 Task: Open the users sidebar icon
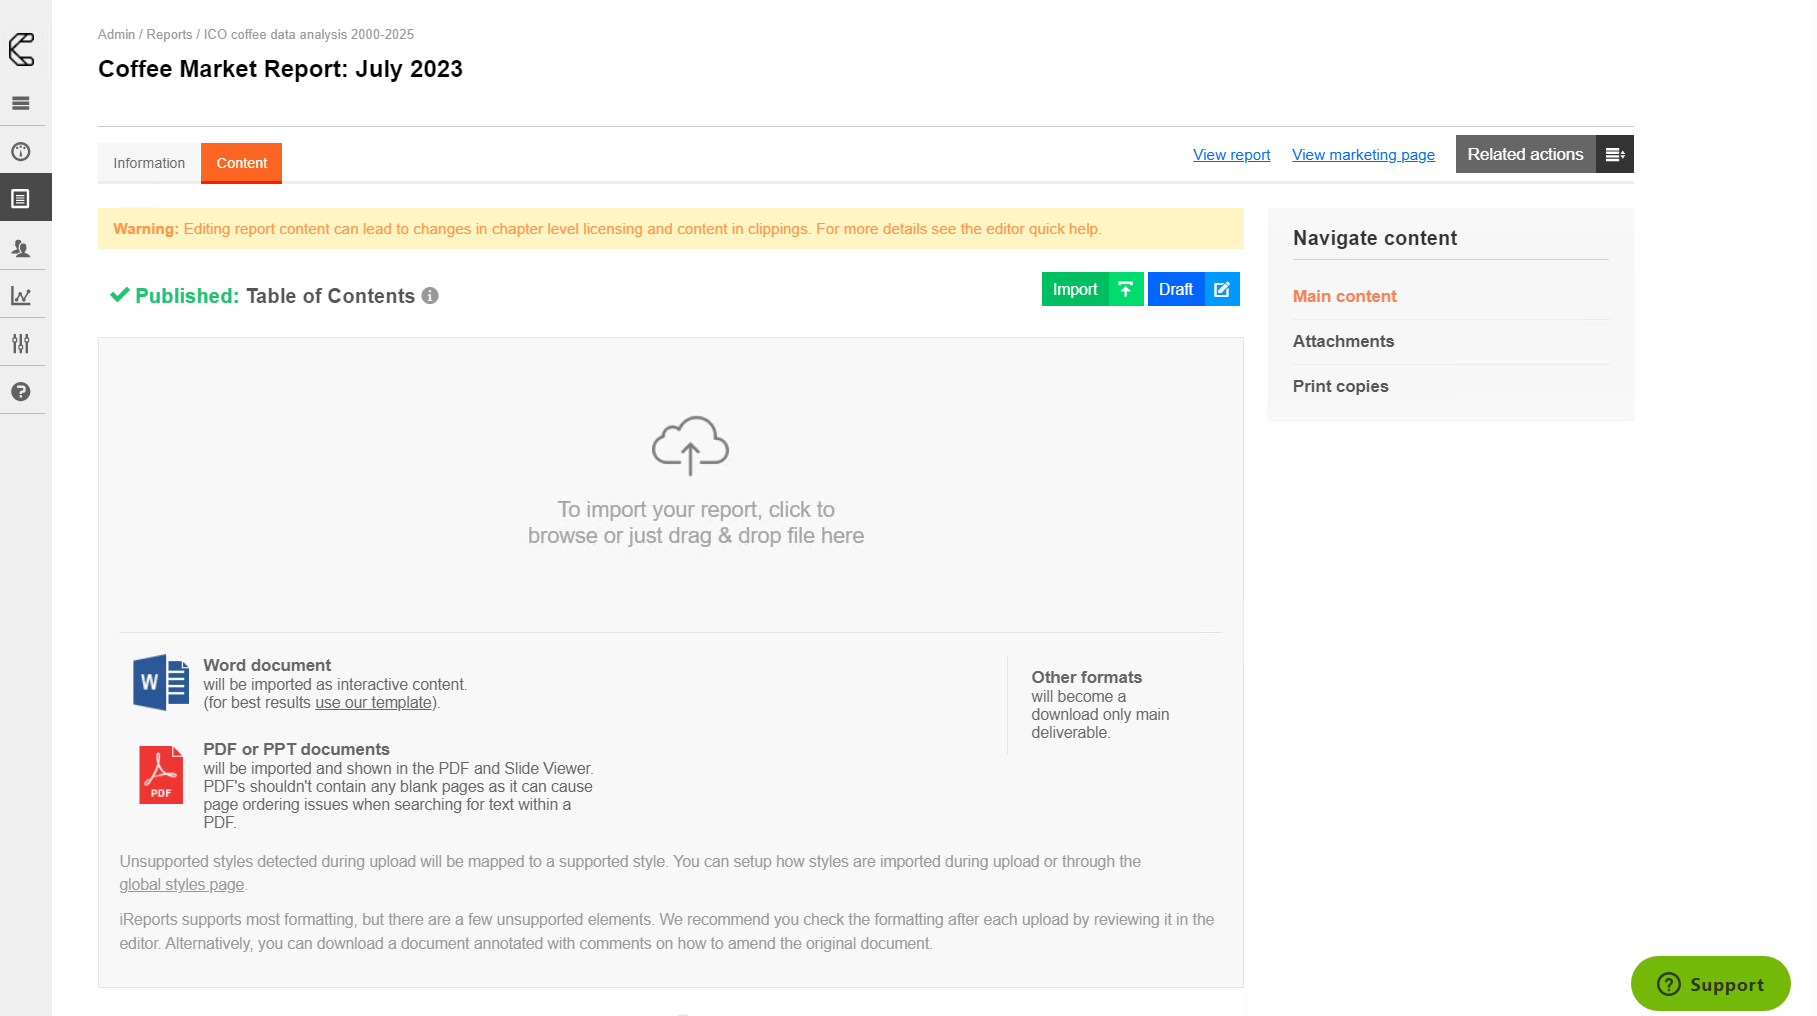21,248
